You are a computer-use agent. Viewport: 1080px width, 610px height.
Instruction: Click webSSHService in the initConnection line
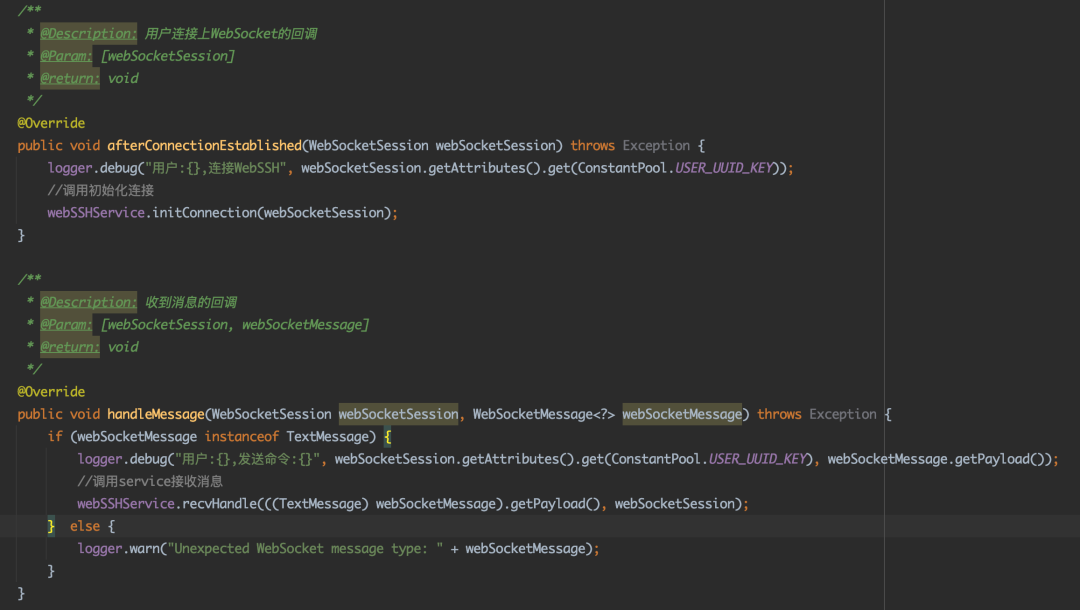96,213
